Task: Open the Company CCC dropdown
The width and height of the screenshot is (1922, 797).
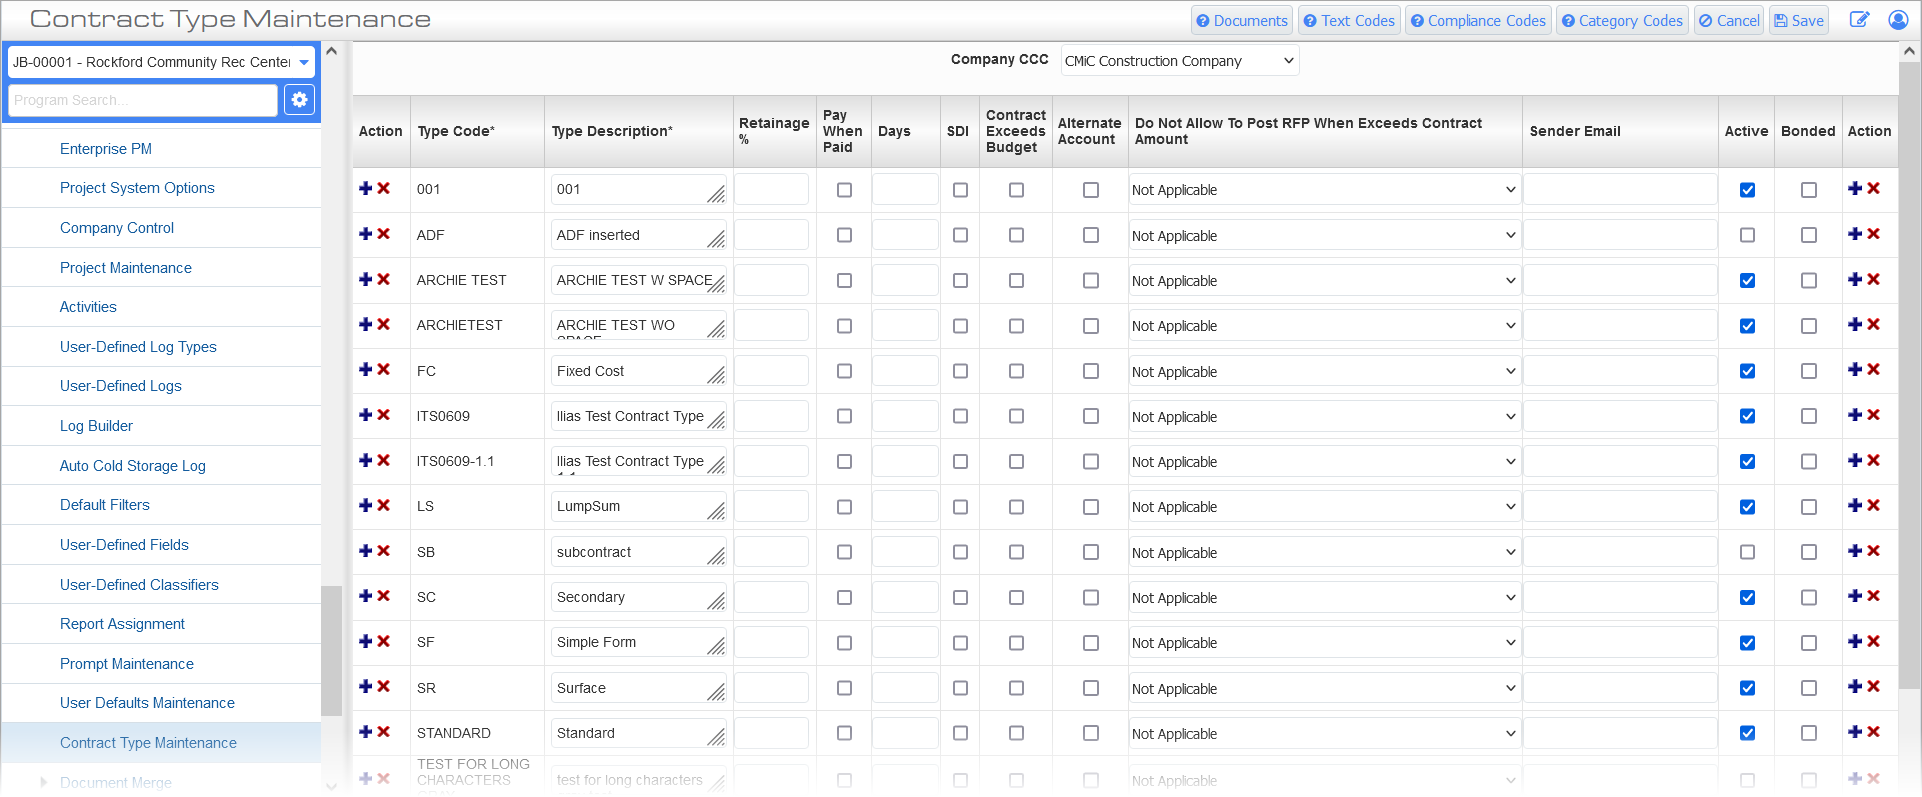Action: coord(1180,61)
